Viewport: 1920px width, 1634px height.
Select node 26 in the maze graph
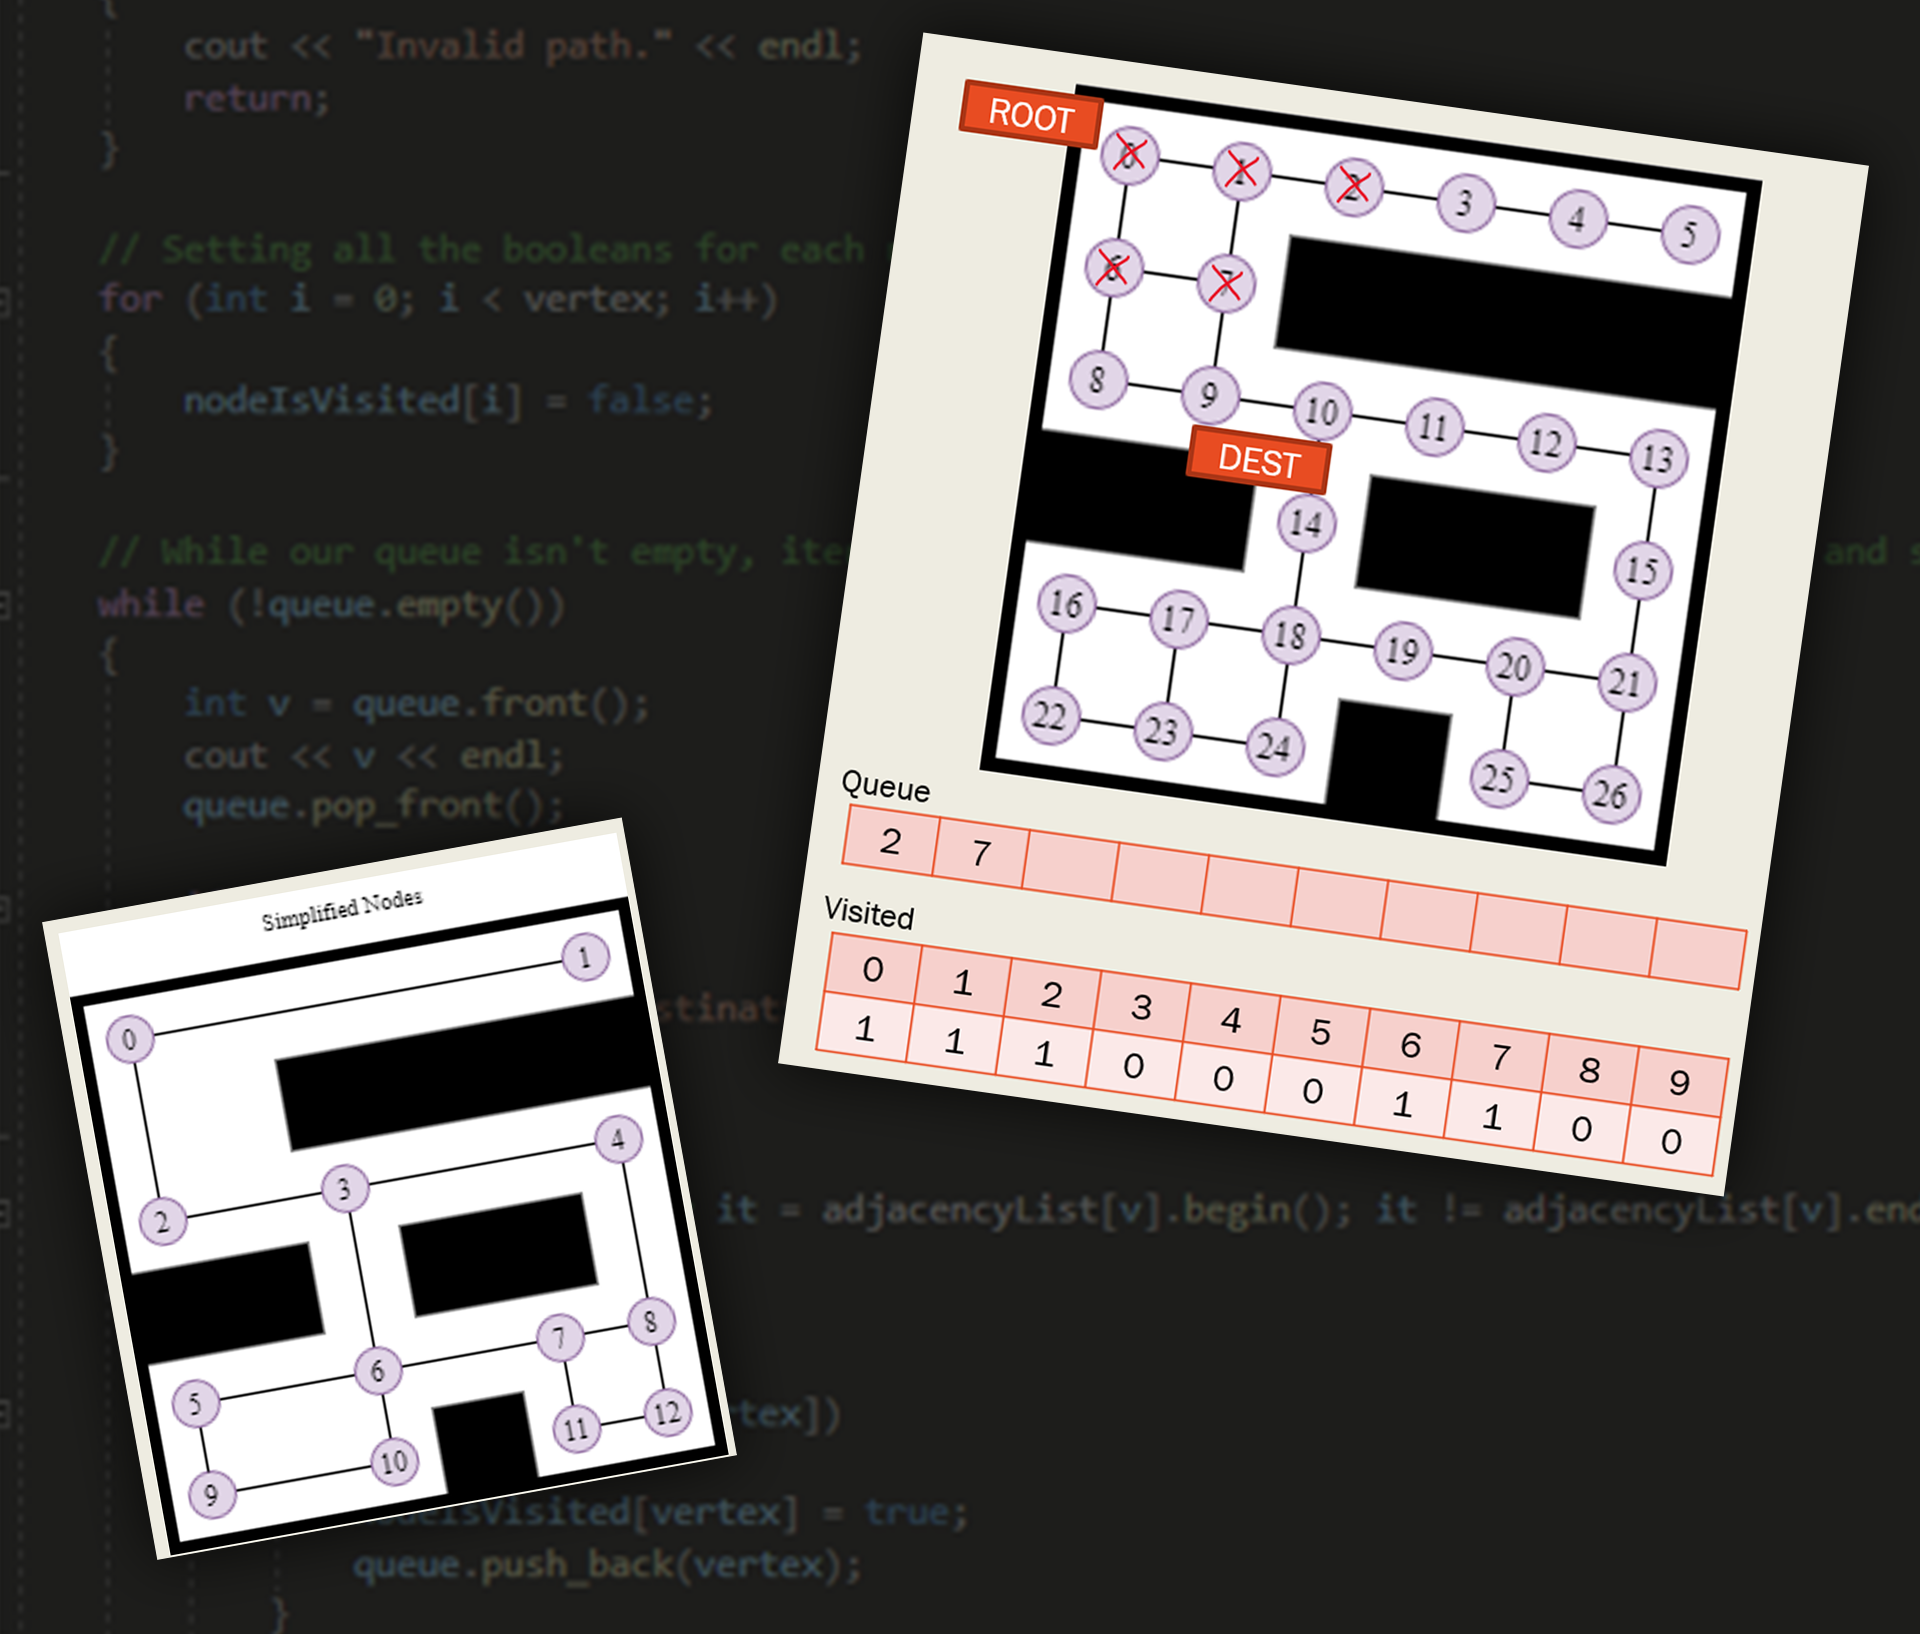tap(1610, 795)
